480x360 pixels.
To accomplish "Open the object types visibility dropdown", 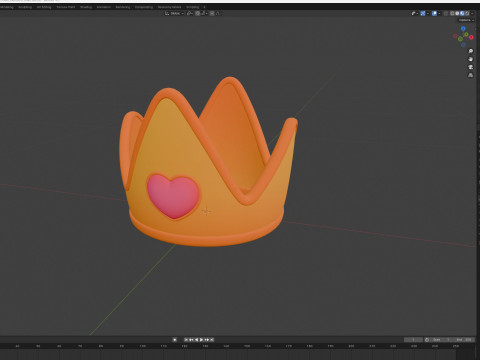I will [x=415, y=13].
